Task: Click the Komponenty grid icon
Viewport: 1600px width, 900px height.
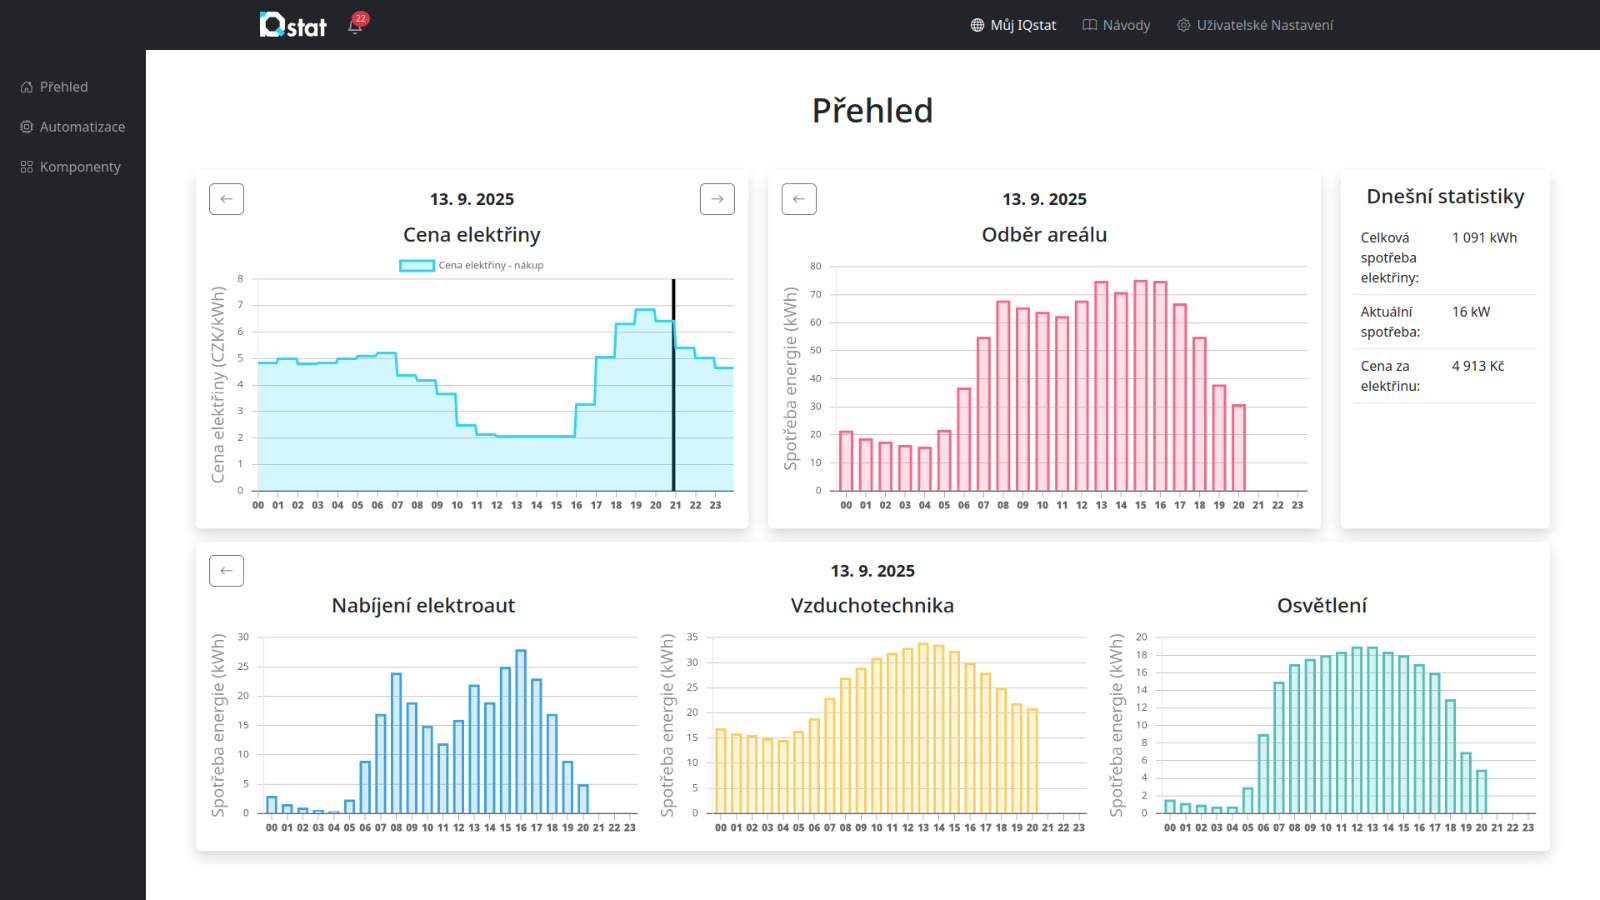Action: point(27,167)
